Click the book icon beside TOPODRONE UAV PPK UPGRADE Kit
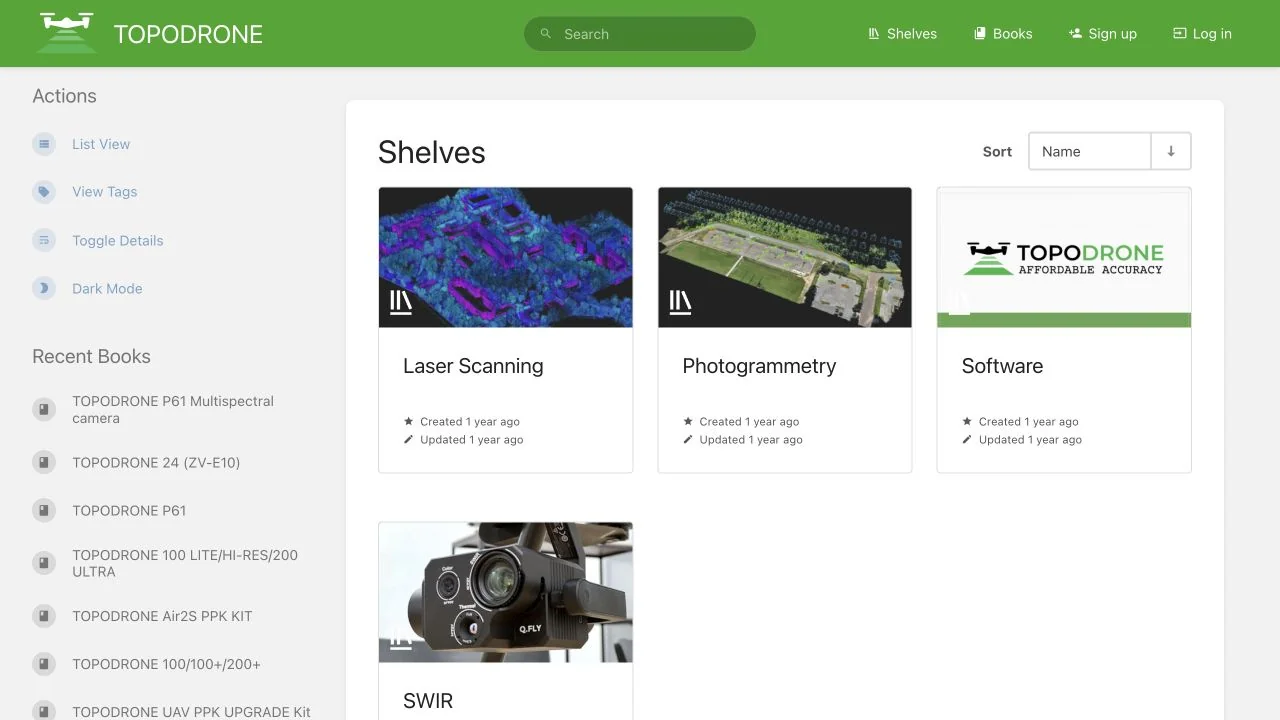Viewport: 1280px width, 720px height. (44, 711)
